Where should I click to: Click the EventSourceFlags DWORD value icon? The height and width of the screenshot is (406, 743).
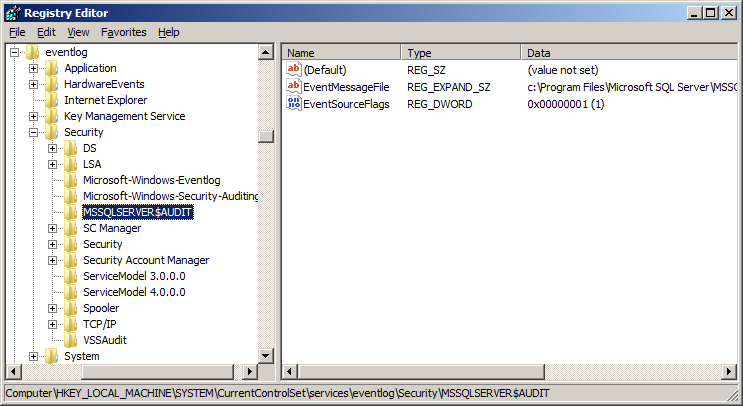(294, 103)
